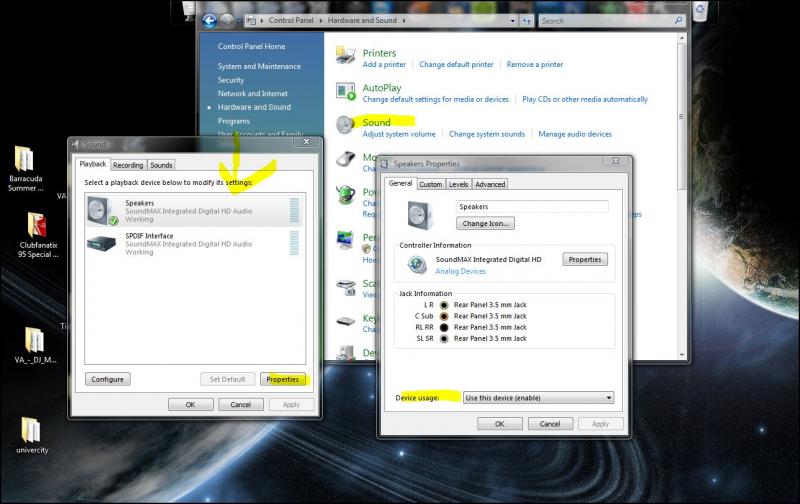Click the Change Icon button
The image size is (800, 504).
[485, 223]
